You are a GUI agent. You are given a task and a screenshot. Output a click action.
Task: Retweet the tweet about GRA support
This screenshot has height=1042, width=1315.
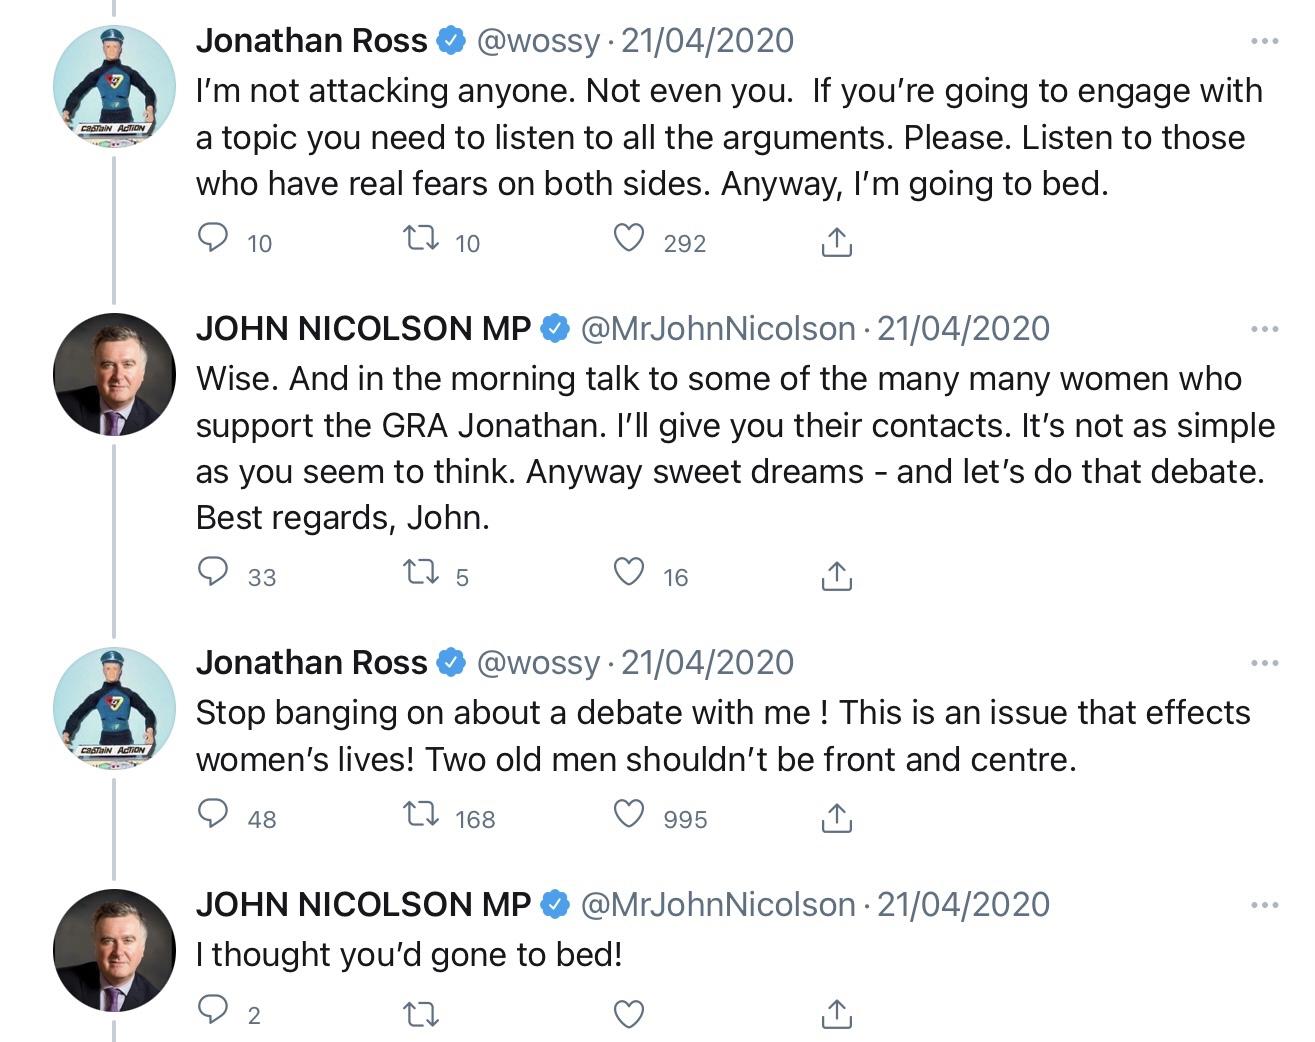(x=421, y=573)
